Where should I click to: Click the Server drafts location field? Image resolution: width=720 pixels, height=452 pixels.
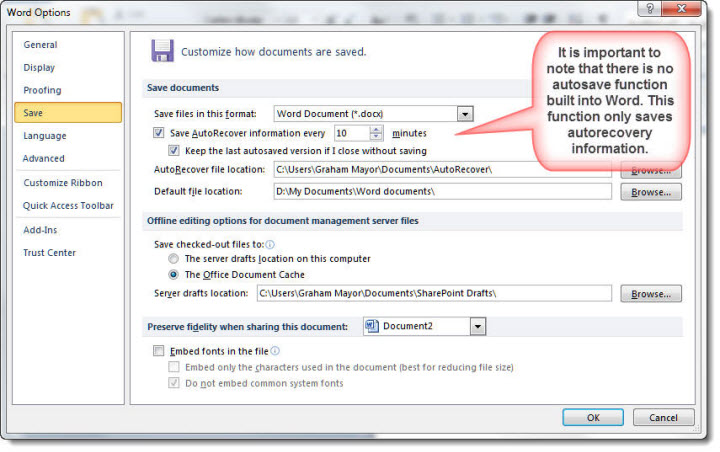(x=434, y=293)
